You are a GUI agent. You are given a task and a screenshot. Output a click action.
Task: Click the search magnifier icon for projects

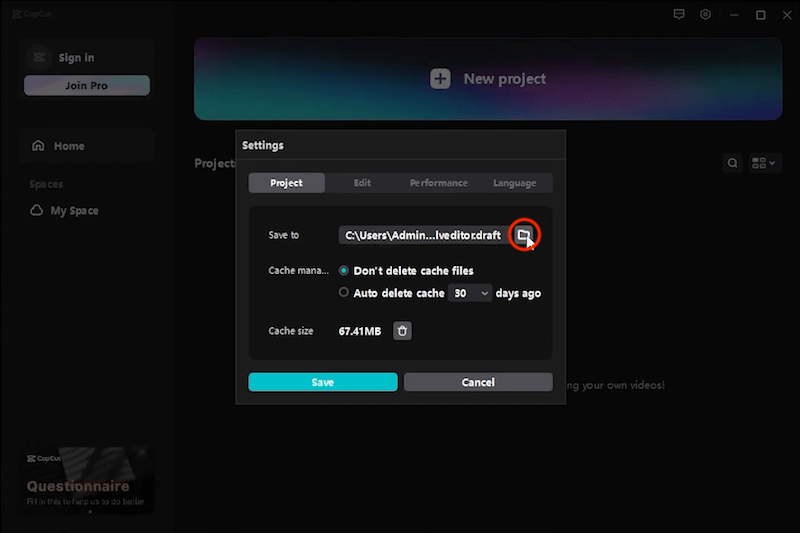733,163
